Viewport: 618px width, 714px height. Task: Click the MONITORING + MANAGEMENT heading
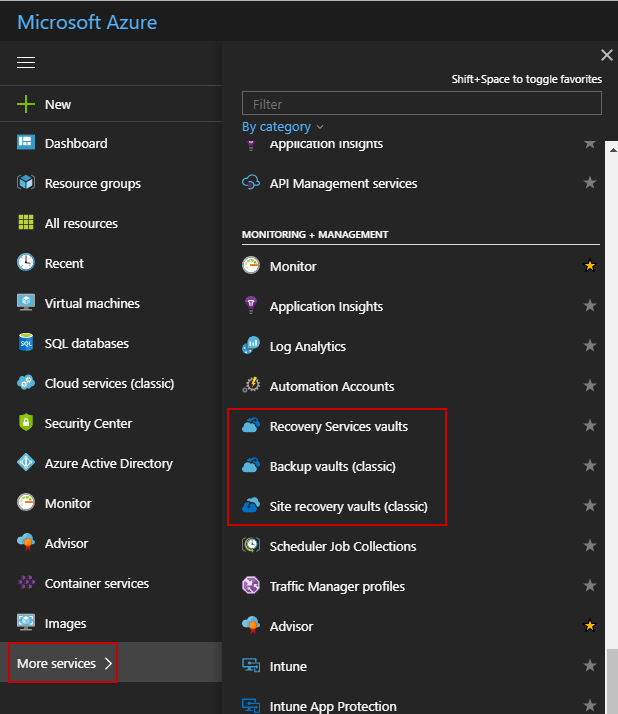click(315, 235)
